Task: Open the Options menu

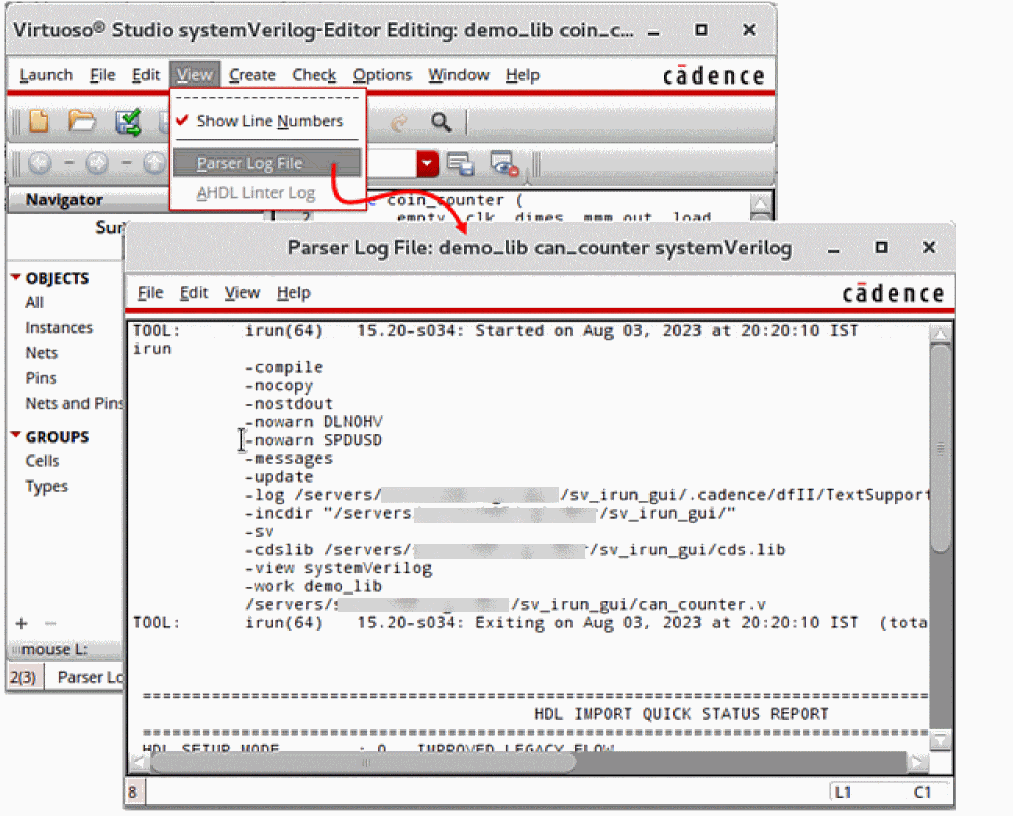Action: (382, 75)
